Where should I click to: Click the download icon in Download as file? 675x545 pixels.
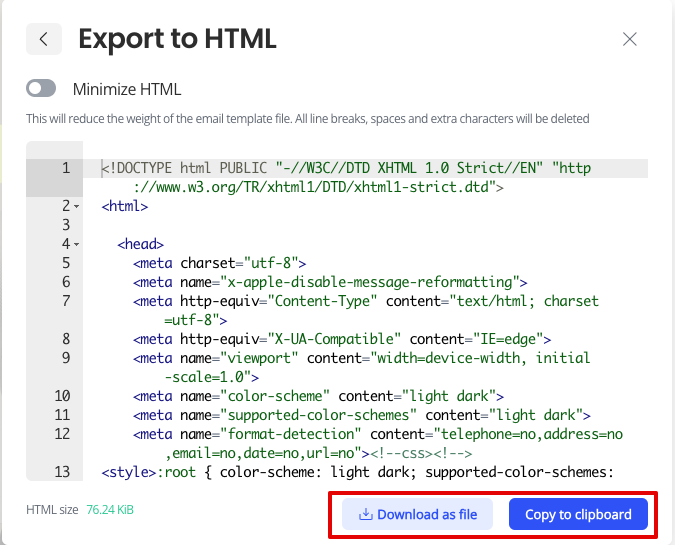365,514
